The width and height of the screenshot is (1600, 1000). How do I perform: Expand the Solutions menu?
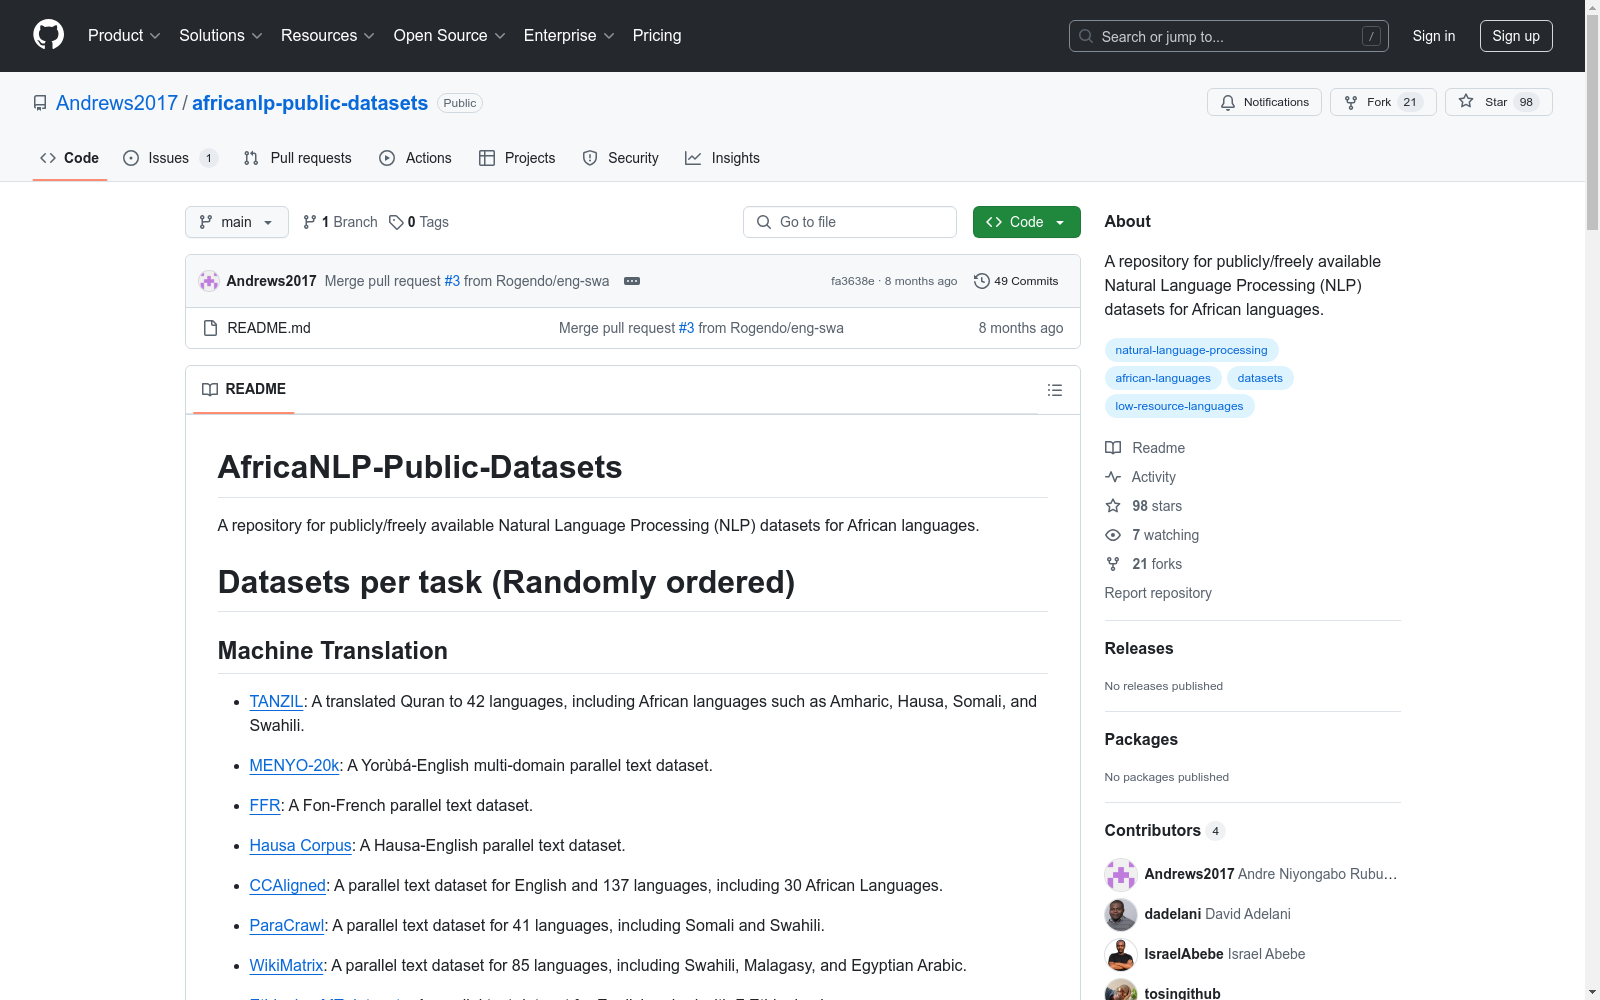[x=221, y=36]
